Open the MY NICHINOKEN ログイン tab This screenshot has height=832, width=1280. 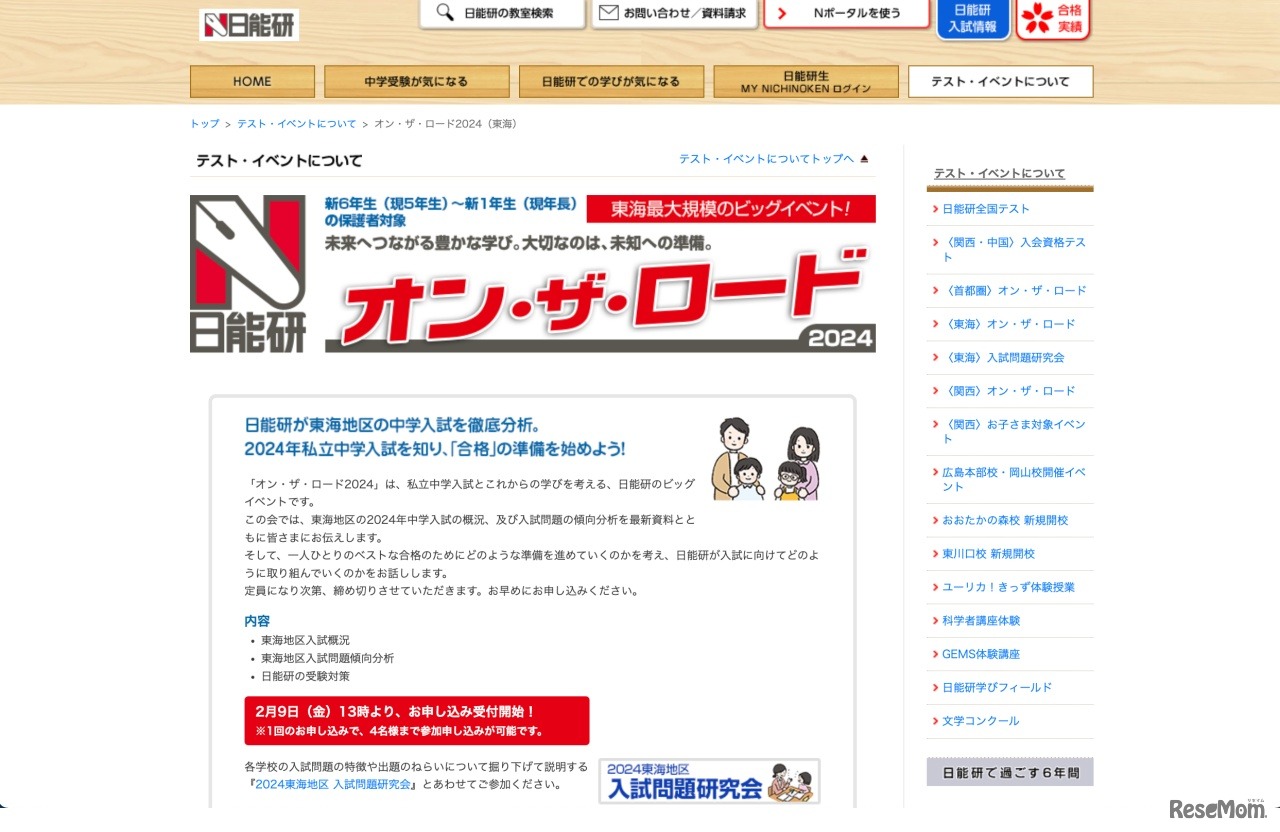click(x=806, y=82)
